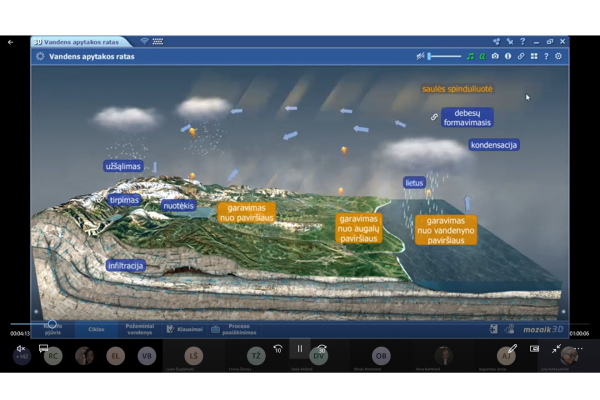Switch to the 'Reljefo pjūvis' tab
Image resolution: width=600 pixels, height=400 pixels.
pos(53,329)
